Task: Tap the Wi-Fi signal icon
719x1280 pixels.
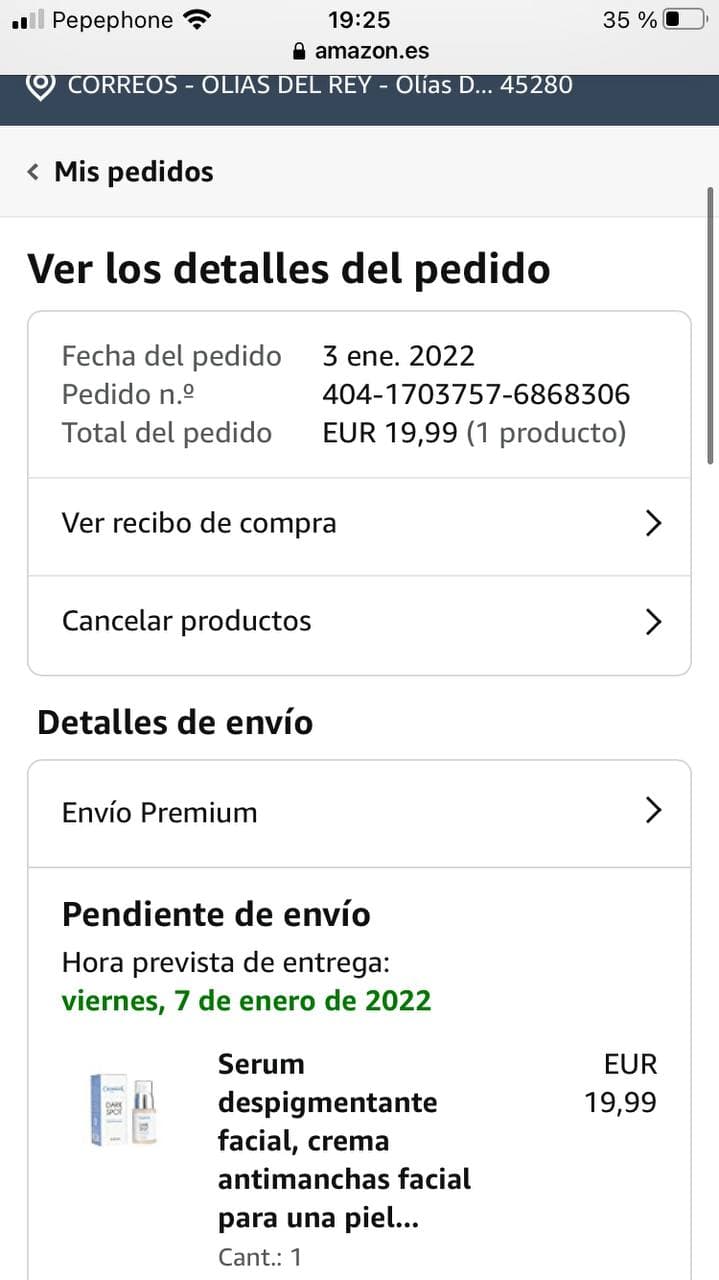Action: (x=198, y=20)
